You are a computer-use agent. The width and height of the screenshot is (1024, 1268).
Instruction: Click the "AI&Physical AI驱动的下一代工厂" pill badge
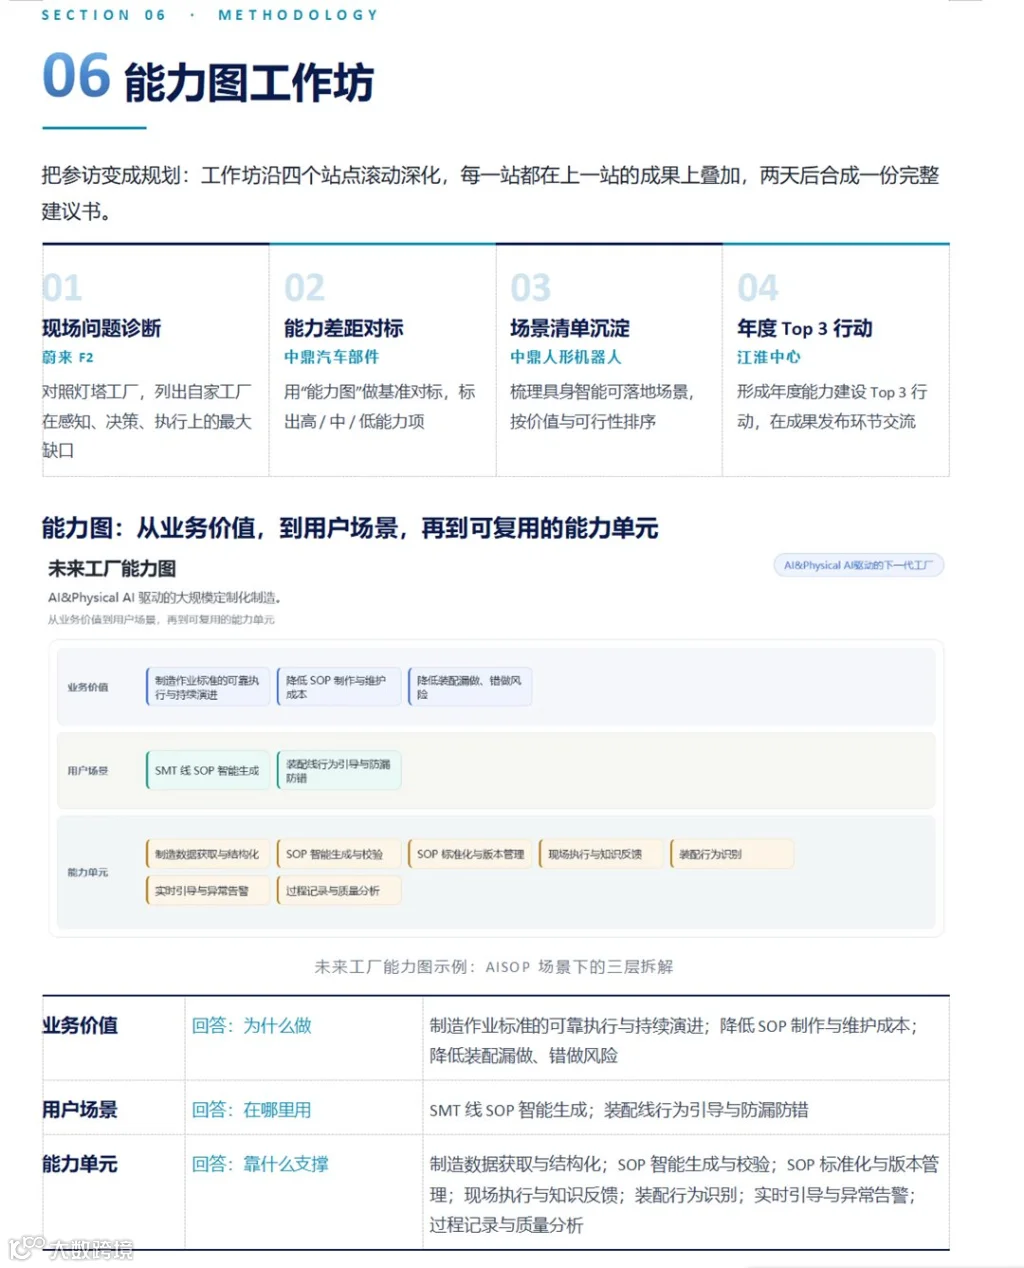point(858,565)
